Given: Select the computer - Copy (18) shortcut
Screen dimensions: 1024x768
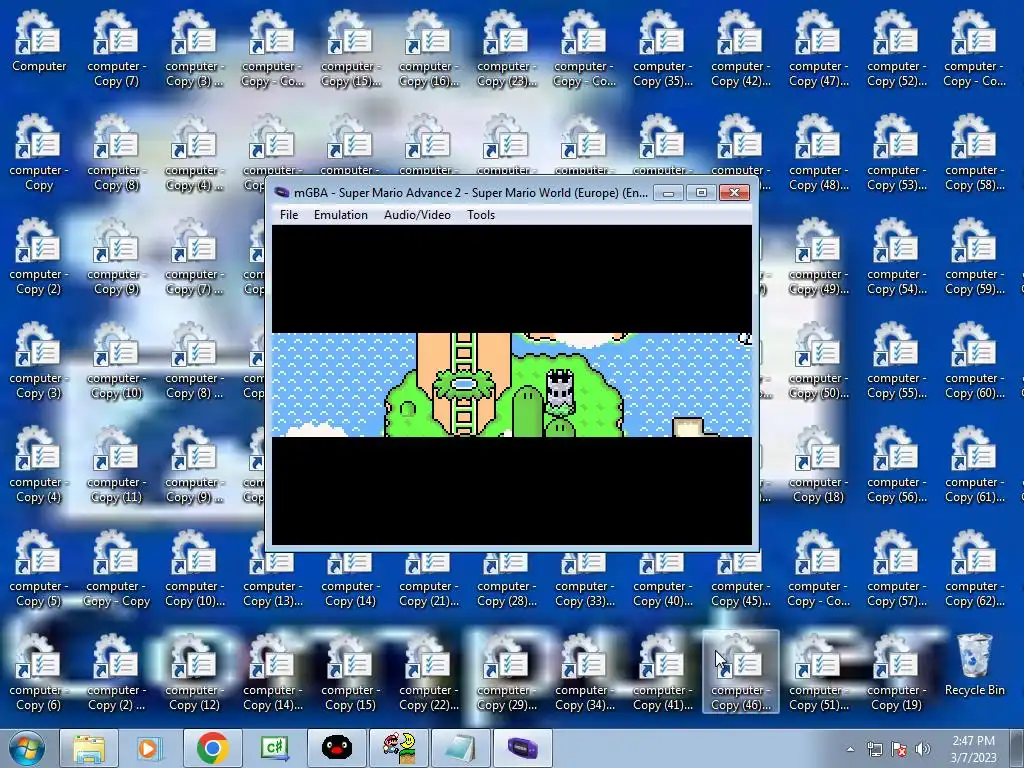Looking at the screenshot, I should click(818, 464).
